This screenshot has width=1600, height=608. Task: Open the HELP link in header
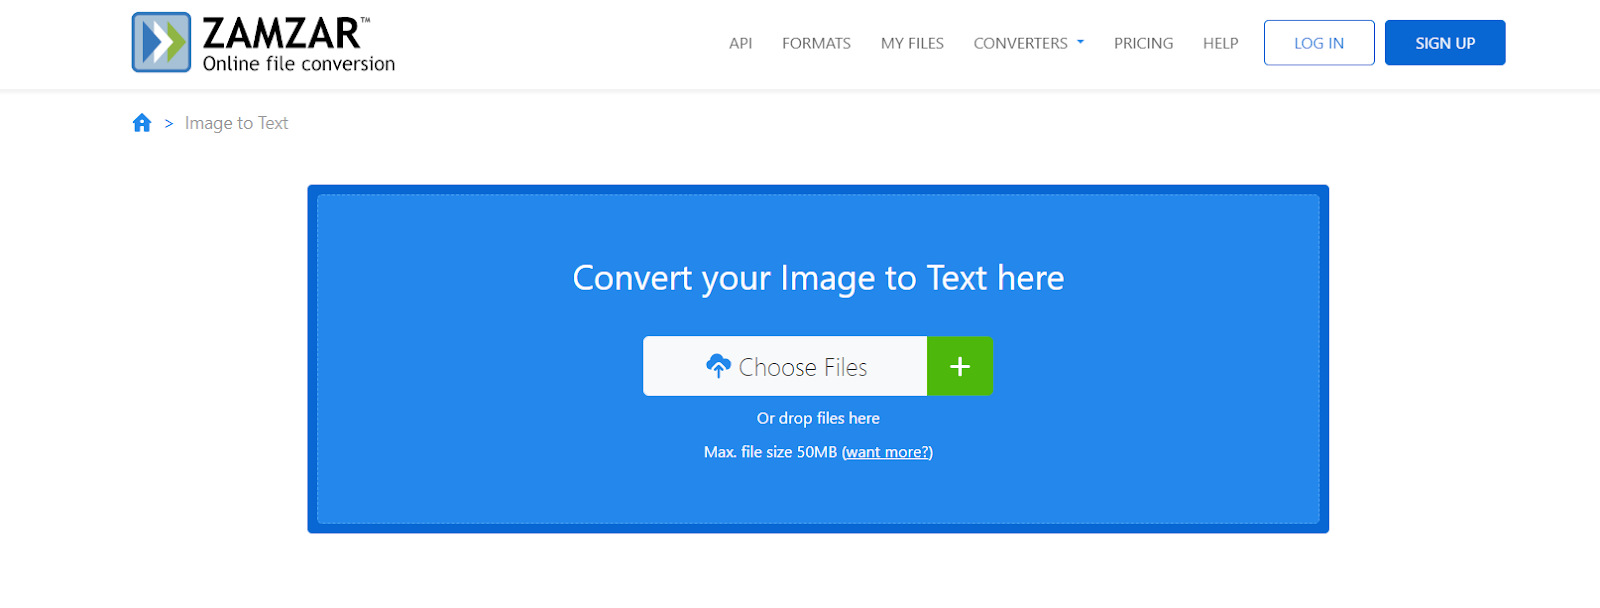pyautogui.click(x=1220, y=43)
